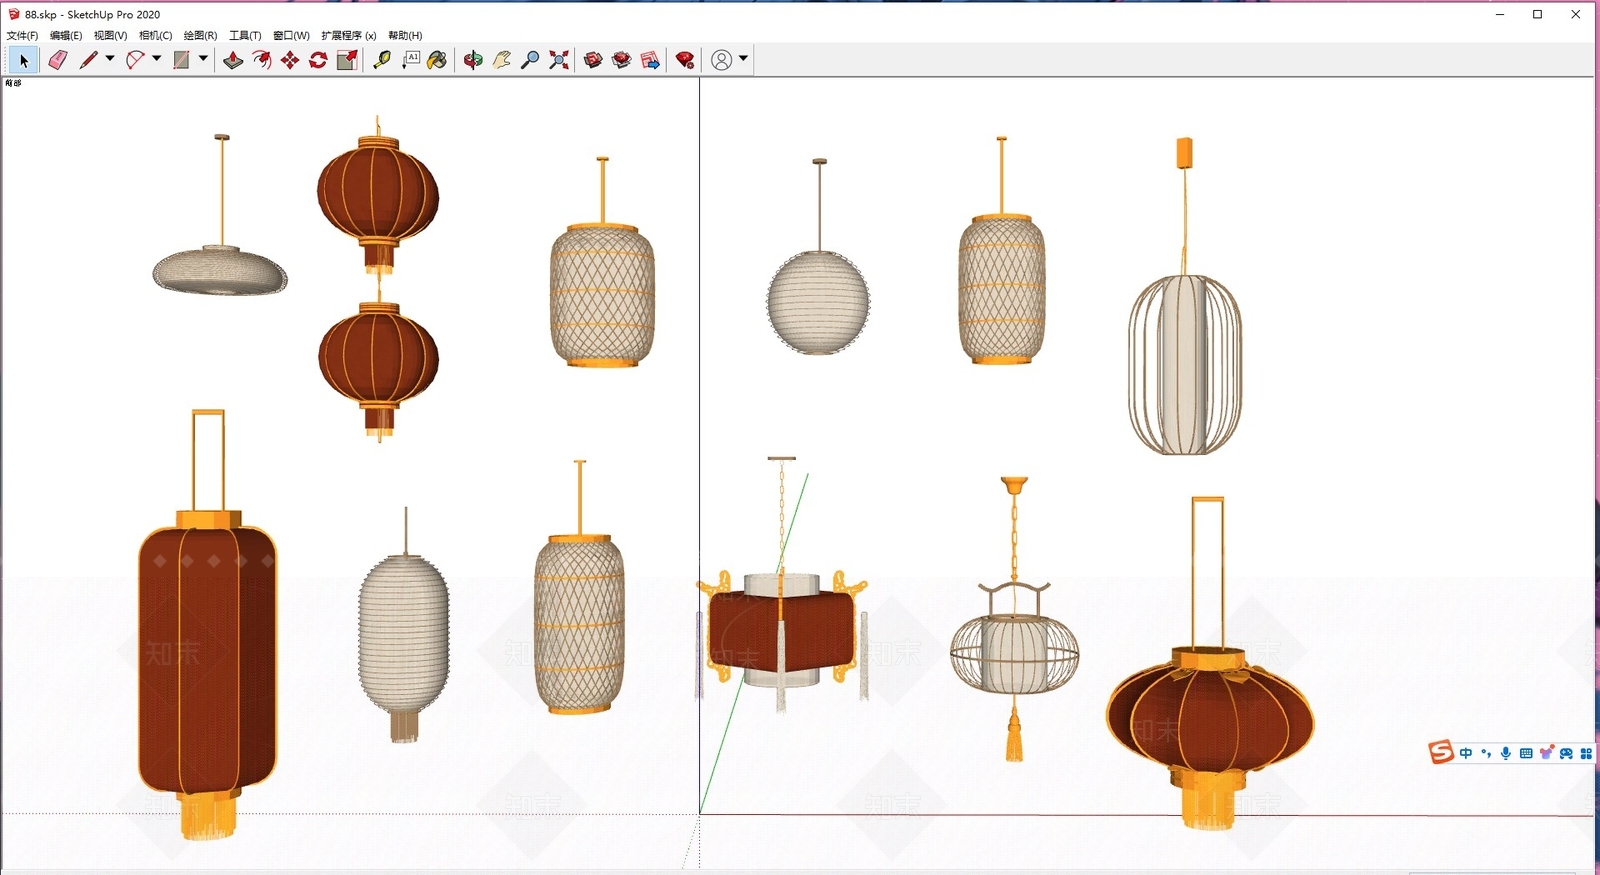Activate the Paint Bucket tool
Image resolution: width=1600 pixels, height=875 pixels.
[x=437, y=60]
